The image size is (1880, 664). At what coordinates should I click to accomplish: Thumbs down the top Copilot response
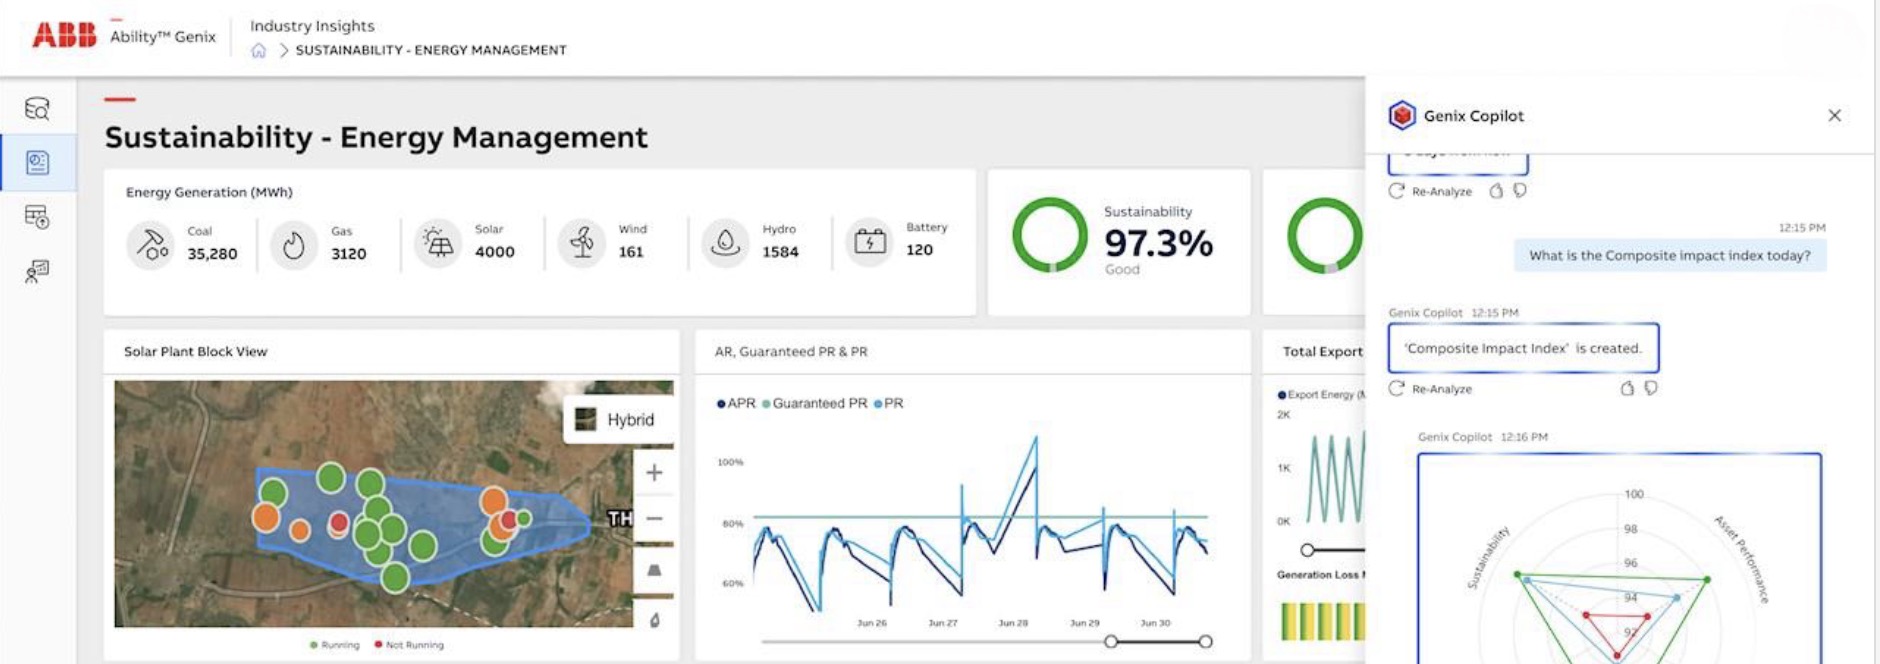[1520, 190]
